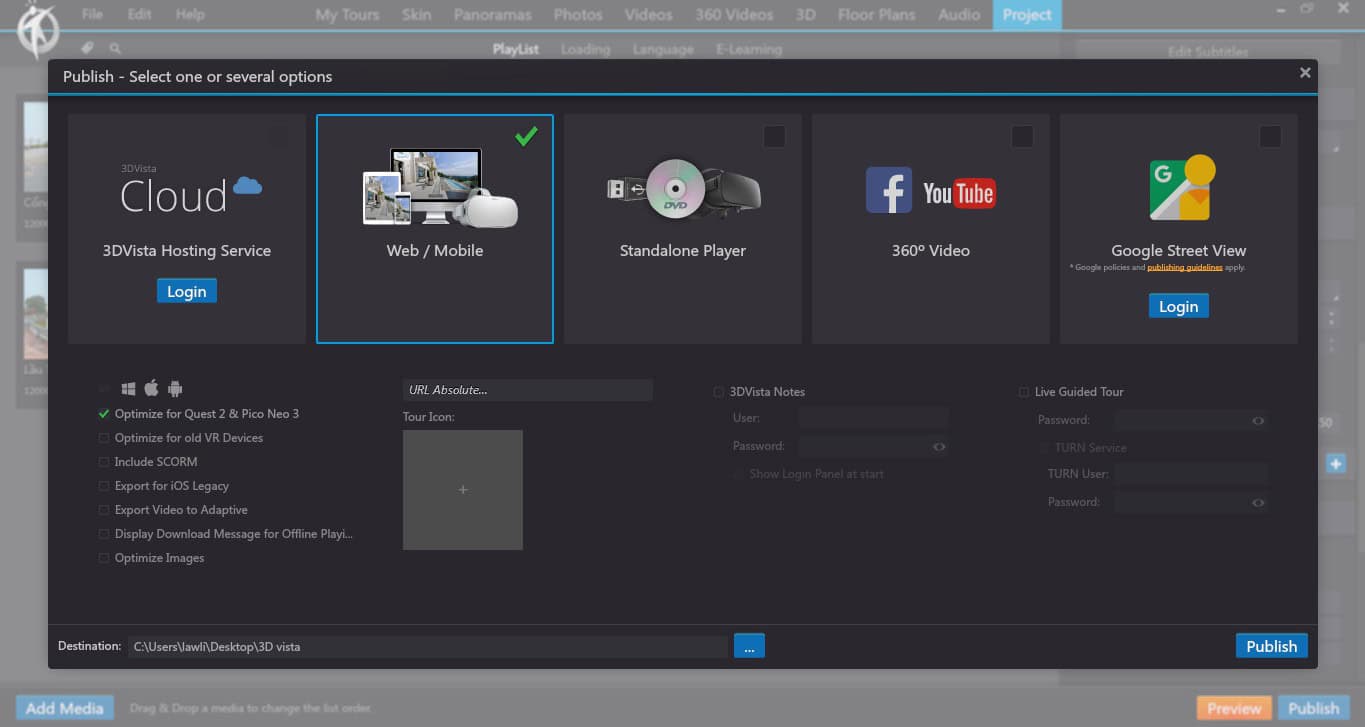This screenshot has width=1365, height=727.
Task: Click the Windows platform icon
Action: tap(129, 389)
